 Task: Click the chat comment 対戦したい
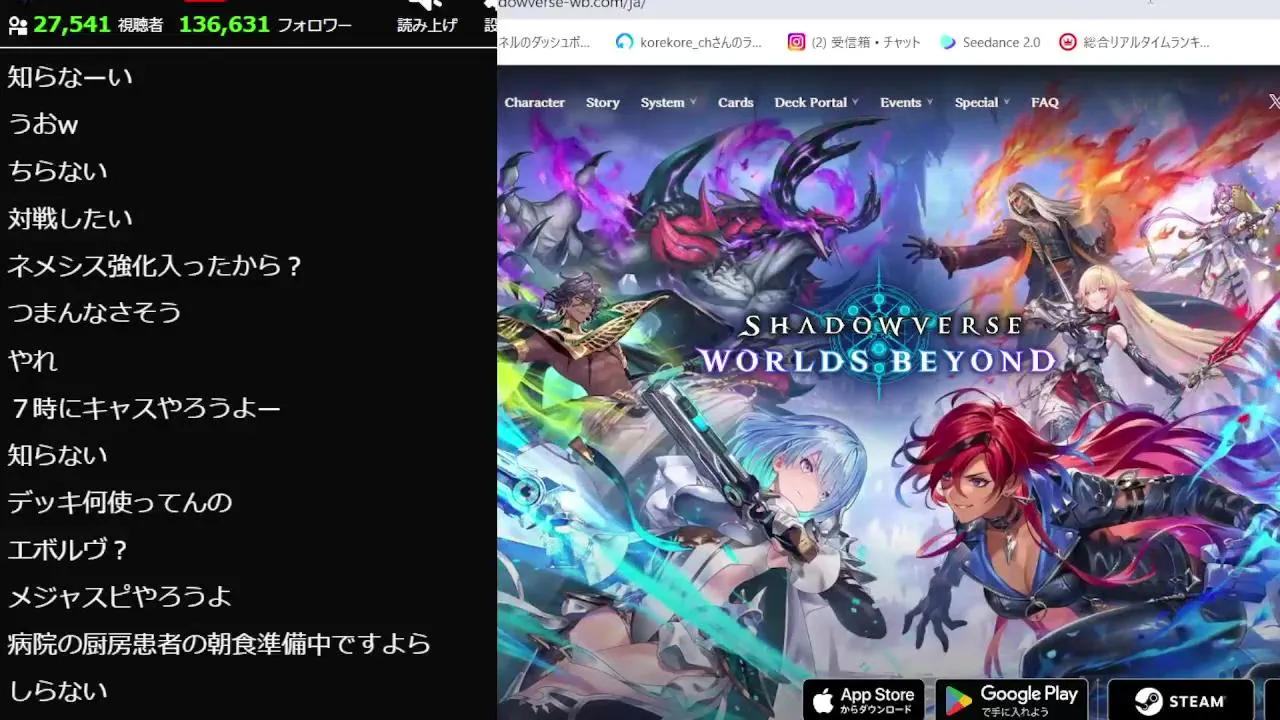pos(70,218)
